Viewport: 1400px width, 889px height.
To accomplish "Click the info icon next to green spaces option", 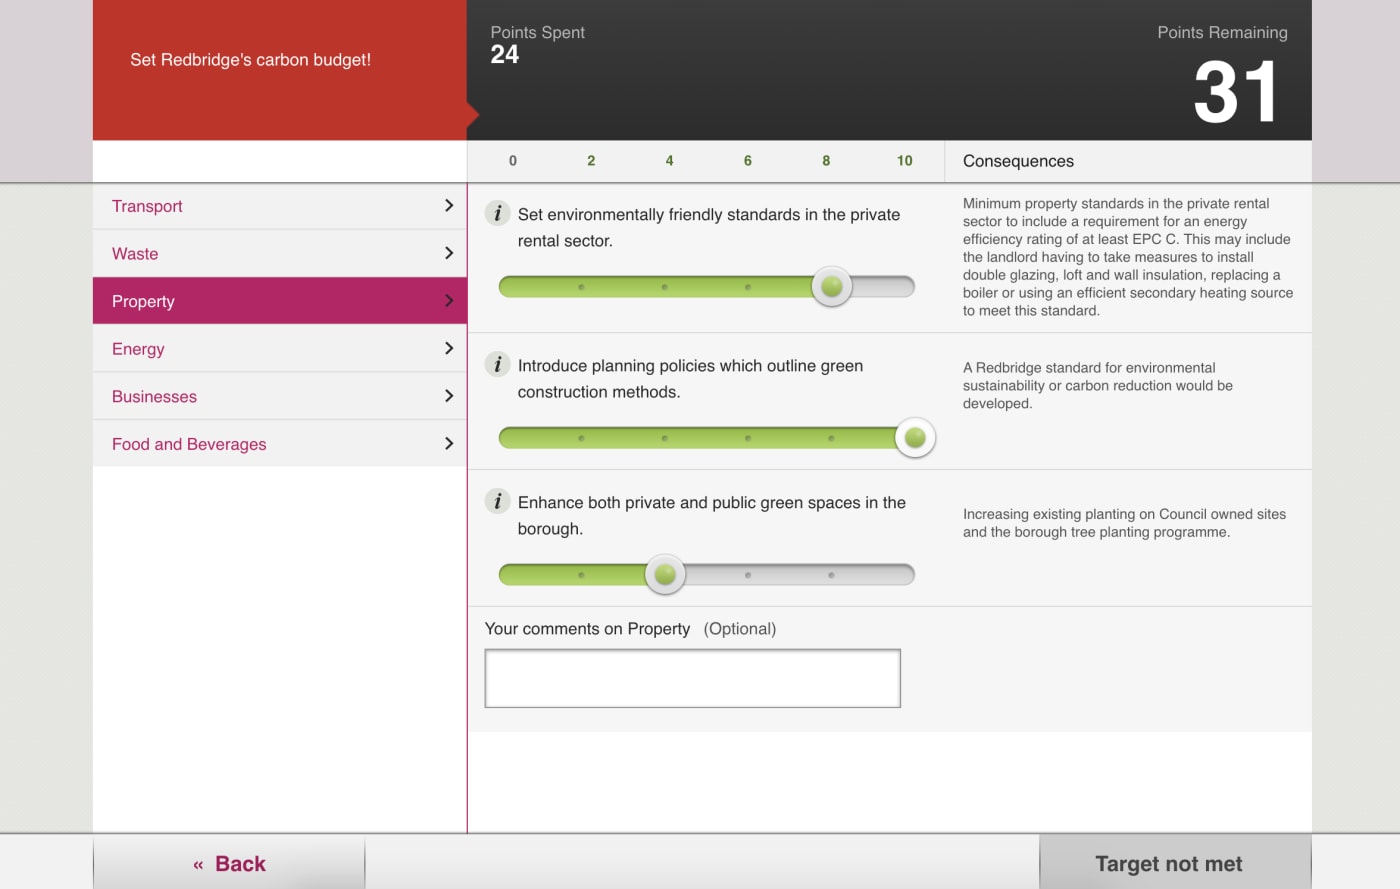I will point(497,501).
